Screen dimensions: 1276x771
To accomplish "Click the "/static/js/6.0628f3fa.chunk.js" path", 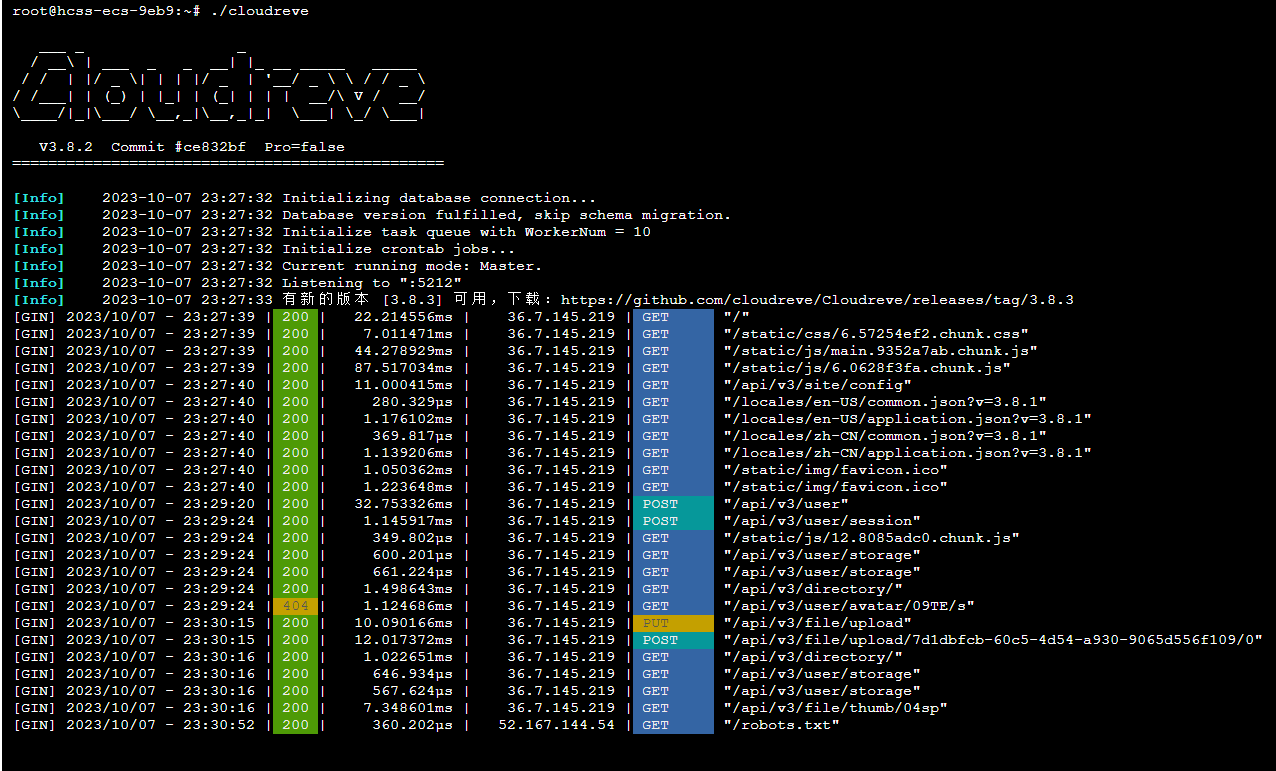I will click(867, 368).
